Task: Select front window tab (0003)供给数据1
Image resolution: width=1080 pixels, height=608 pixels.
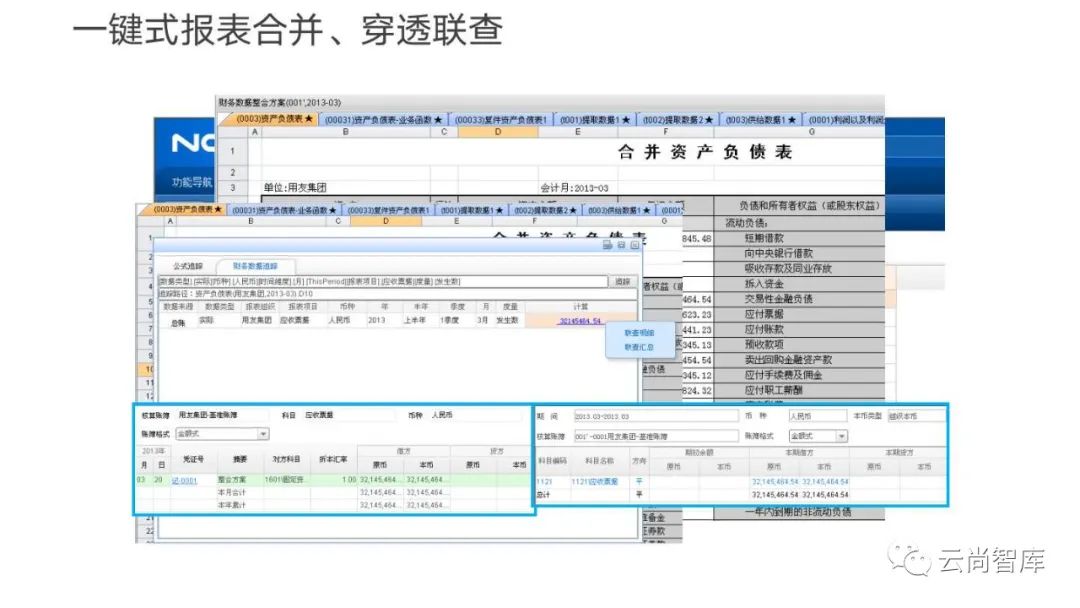Action: 619,210
